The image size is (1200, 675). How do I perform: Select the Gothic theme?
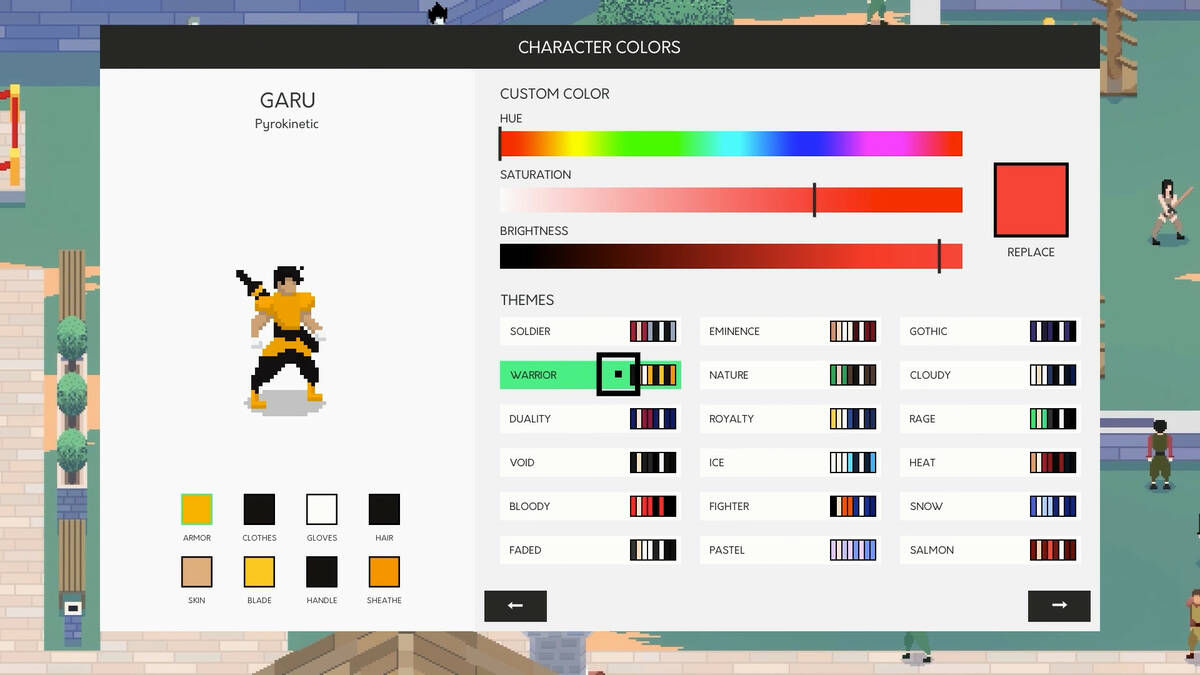click(x=990, y=331)
